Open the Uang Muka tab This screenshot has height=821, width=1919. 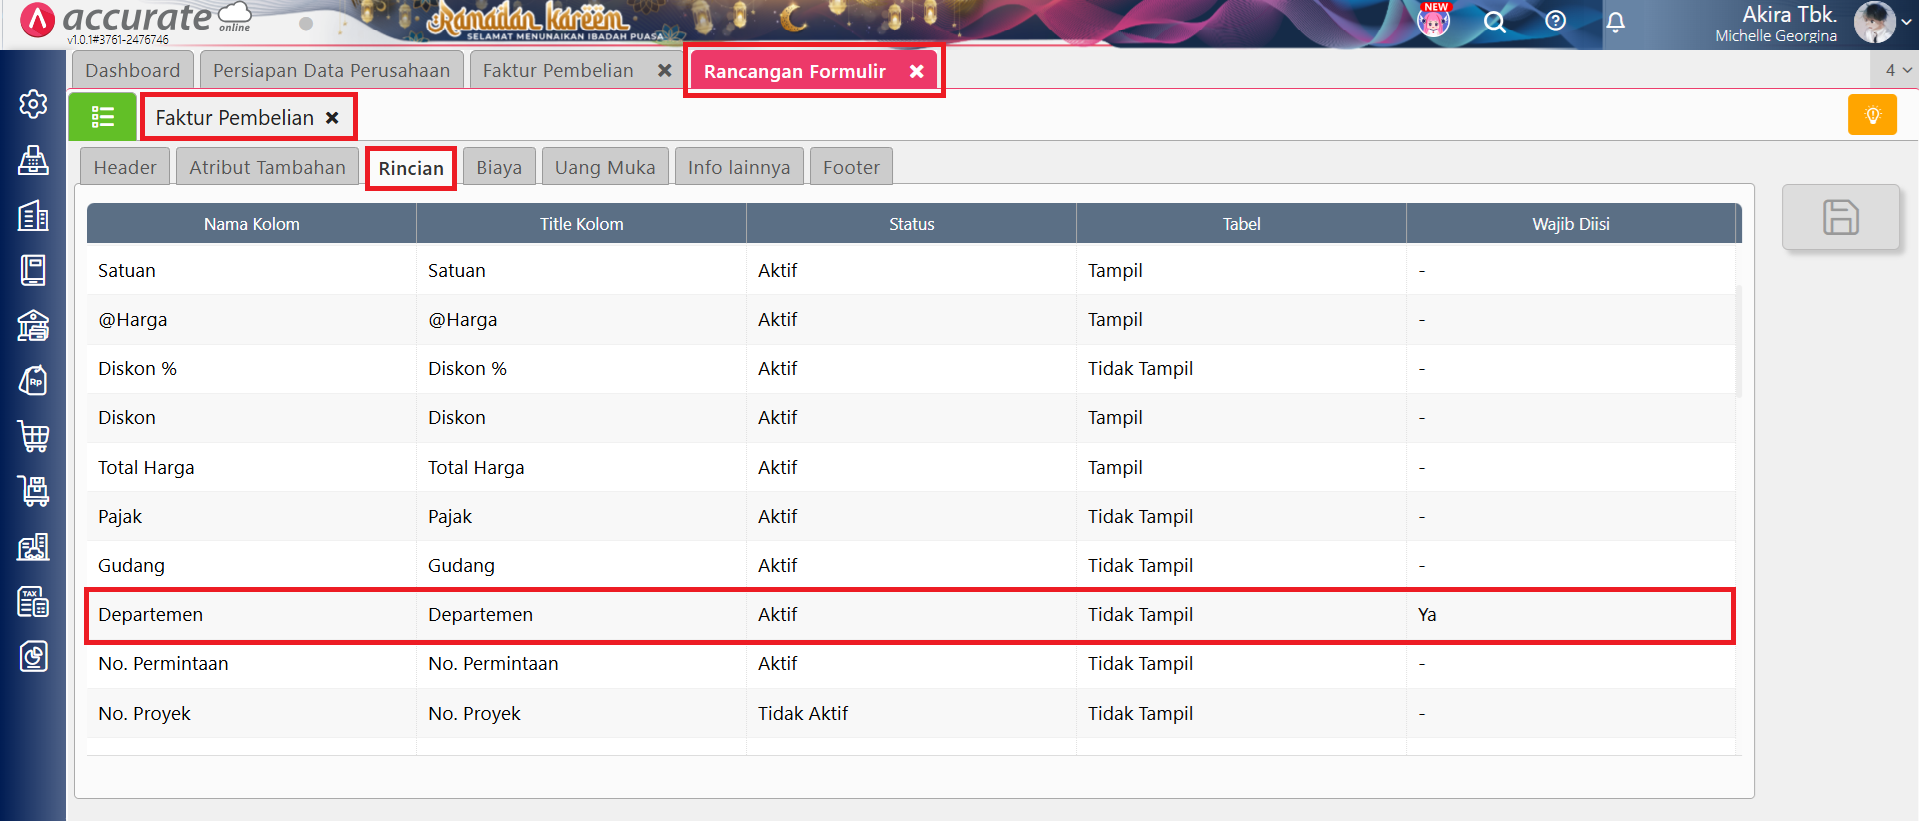pyautogui.click(x=605, y=167)
